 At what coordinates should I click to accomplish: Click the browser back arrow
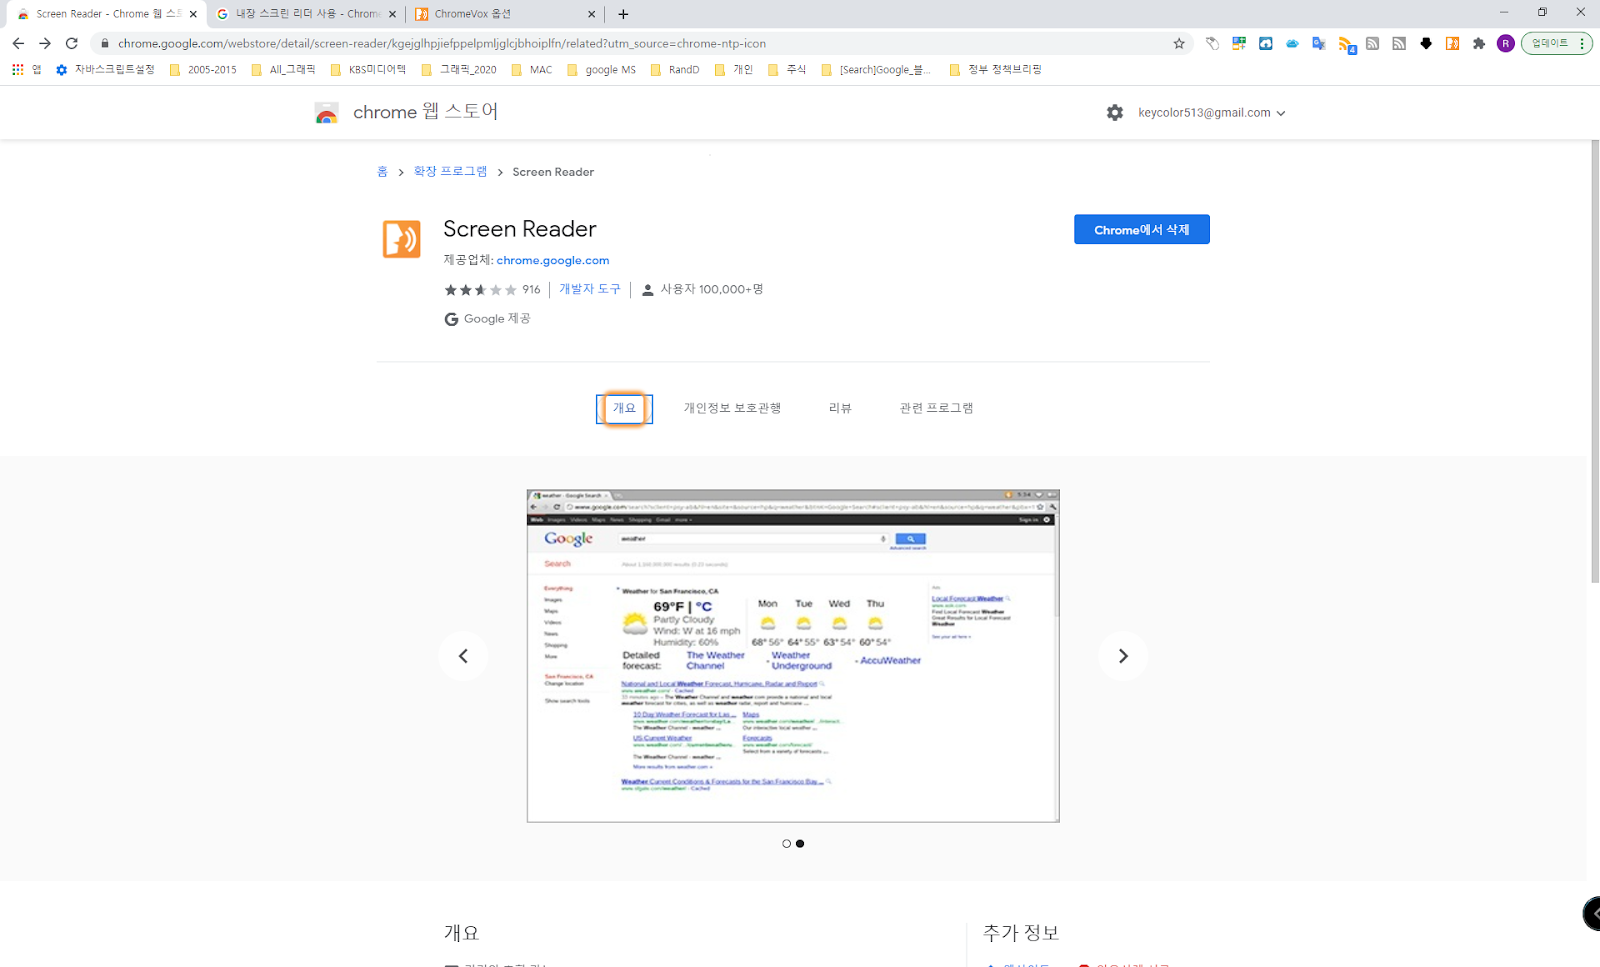pos(18,43)
